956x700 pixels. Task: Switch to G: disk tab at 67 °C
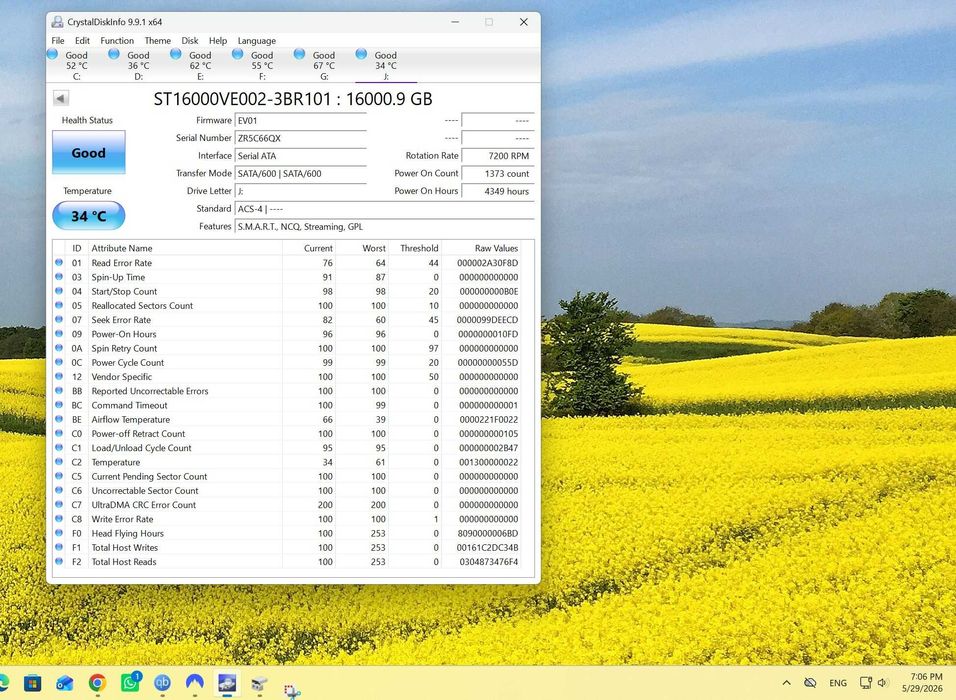324,65
